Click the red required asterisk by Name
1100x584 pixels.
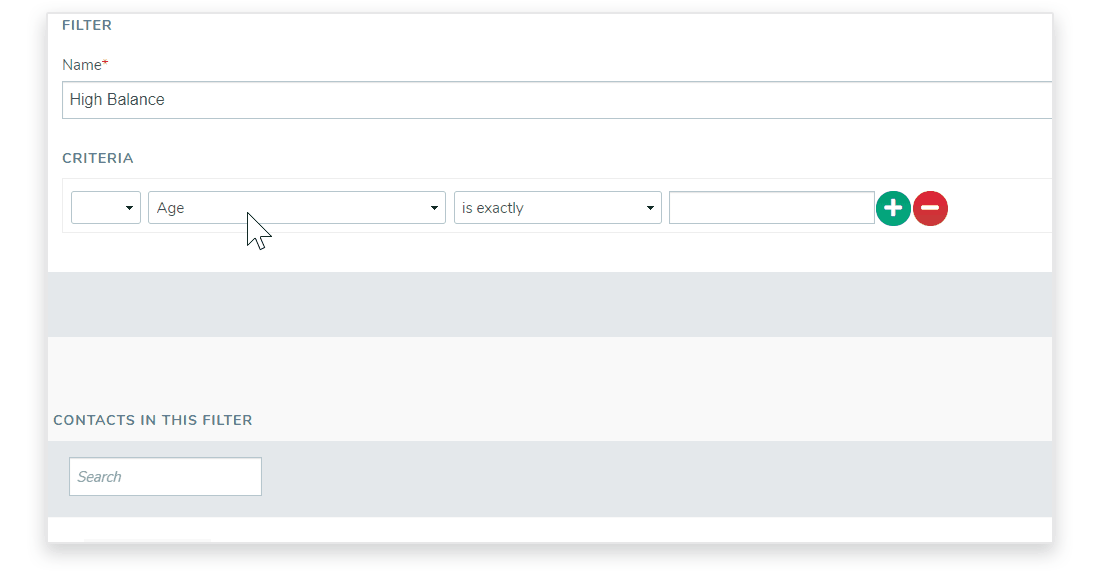tap(105, 62)
